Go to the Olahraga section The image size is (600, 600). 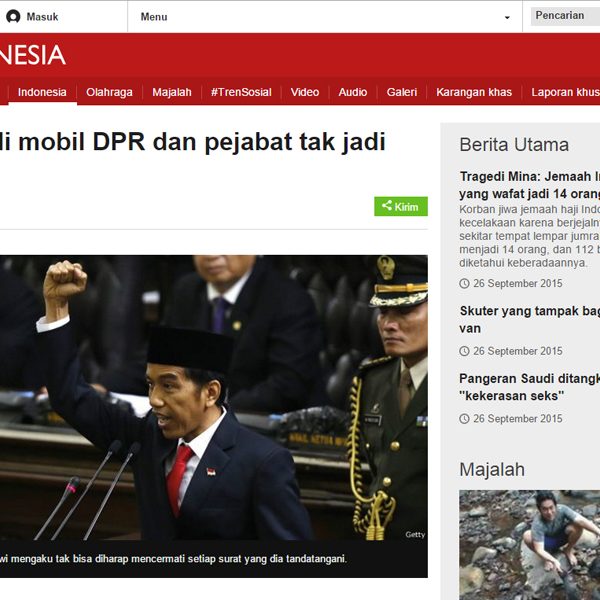click(x=109, y=92)
